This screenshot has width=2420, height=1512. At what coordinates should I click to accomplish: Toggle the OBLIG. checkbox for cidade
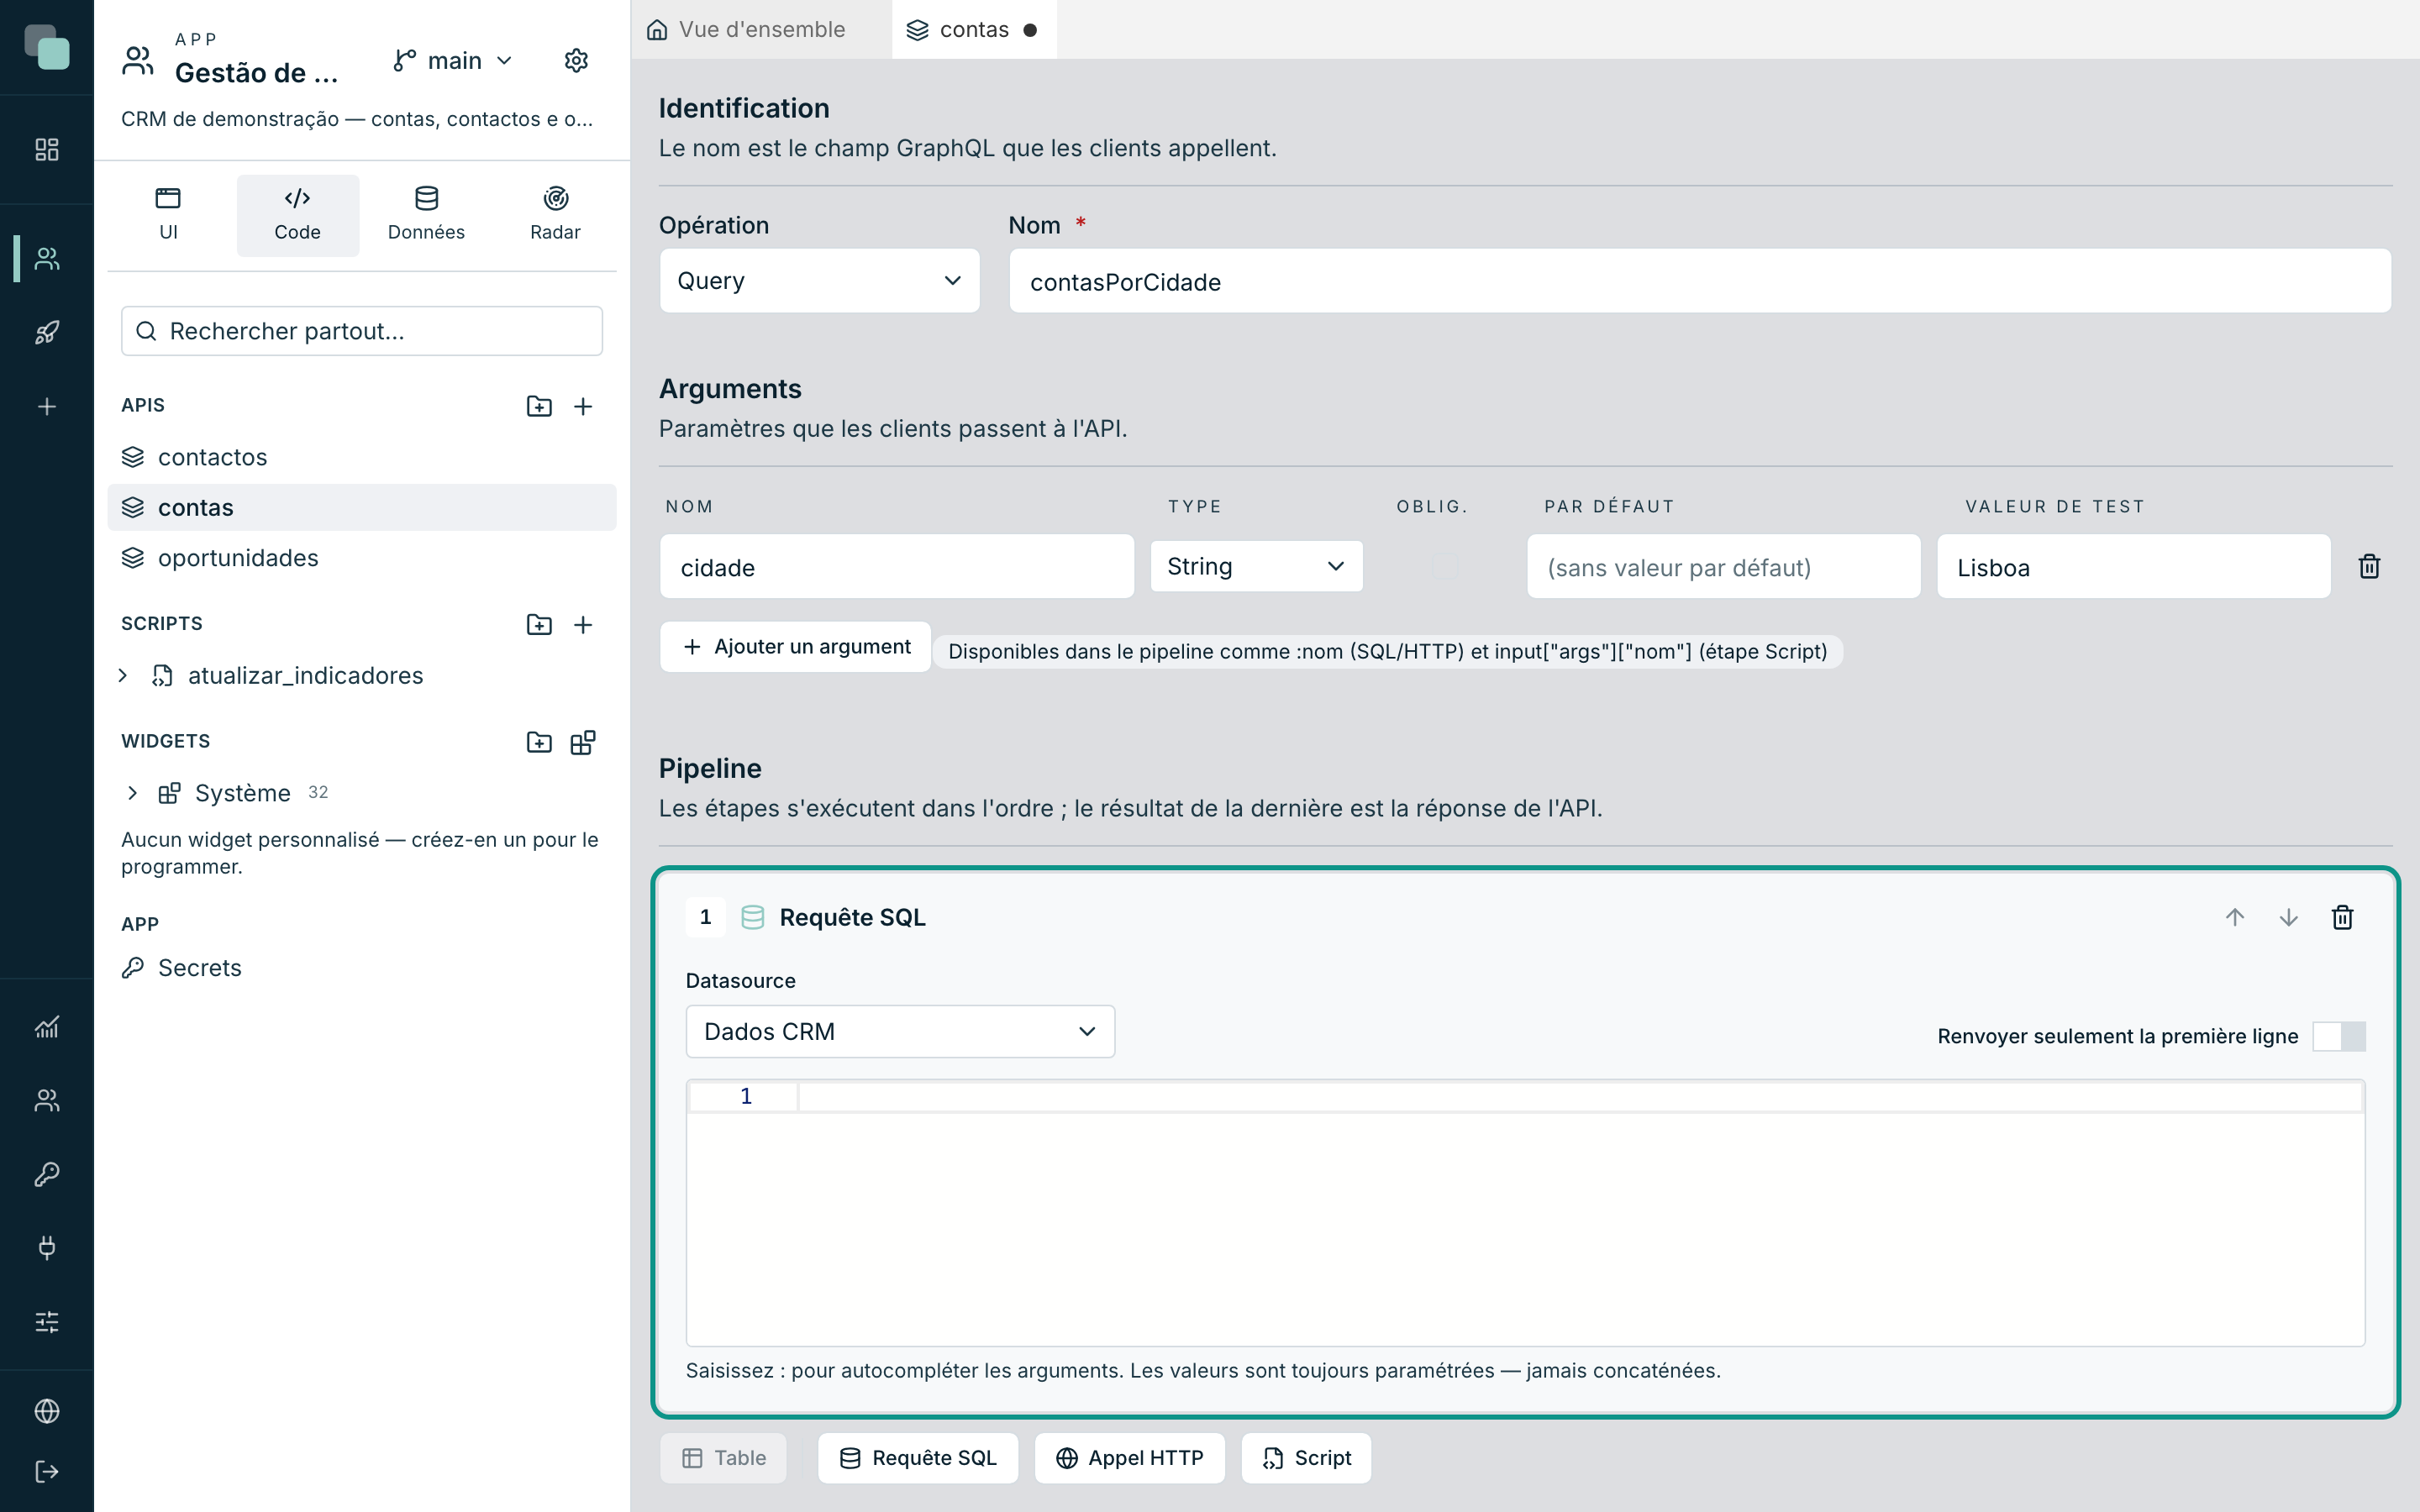1445,567
